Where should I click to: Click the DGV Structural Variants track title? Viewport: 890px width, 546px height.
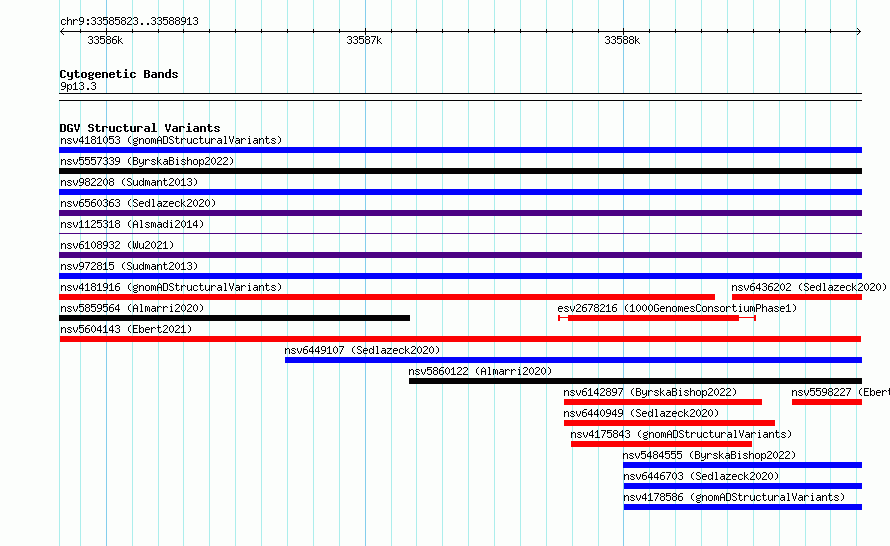[x=140, y=128]
